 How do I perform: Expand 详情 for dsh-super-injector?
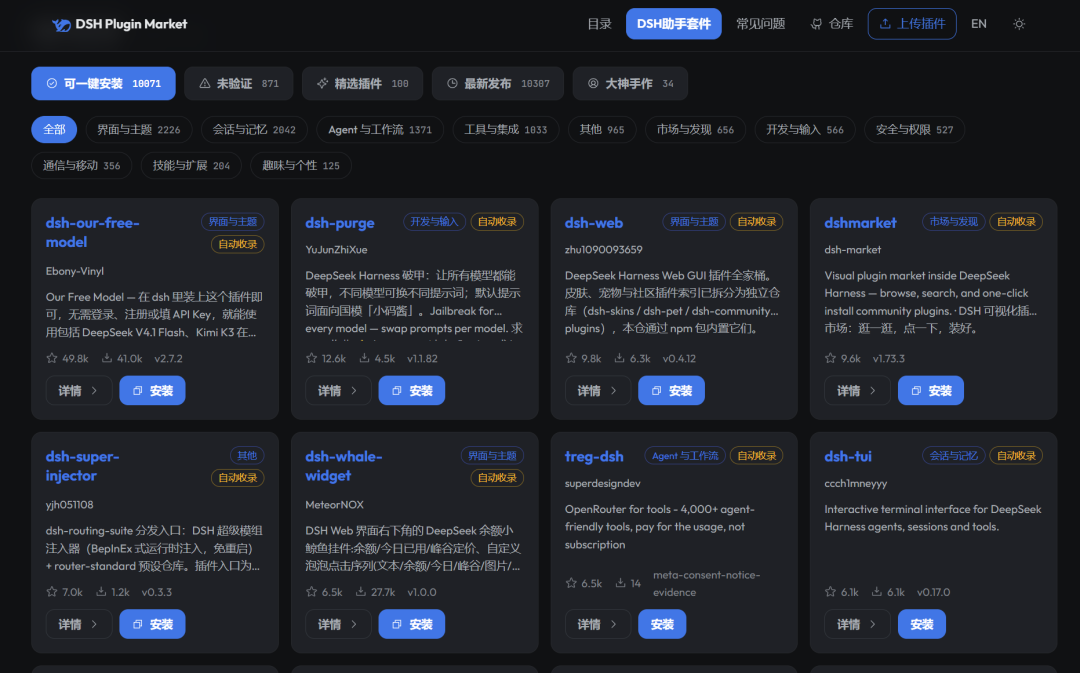pos(79,624)
